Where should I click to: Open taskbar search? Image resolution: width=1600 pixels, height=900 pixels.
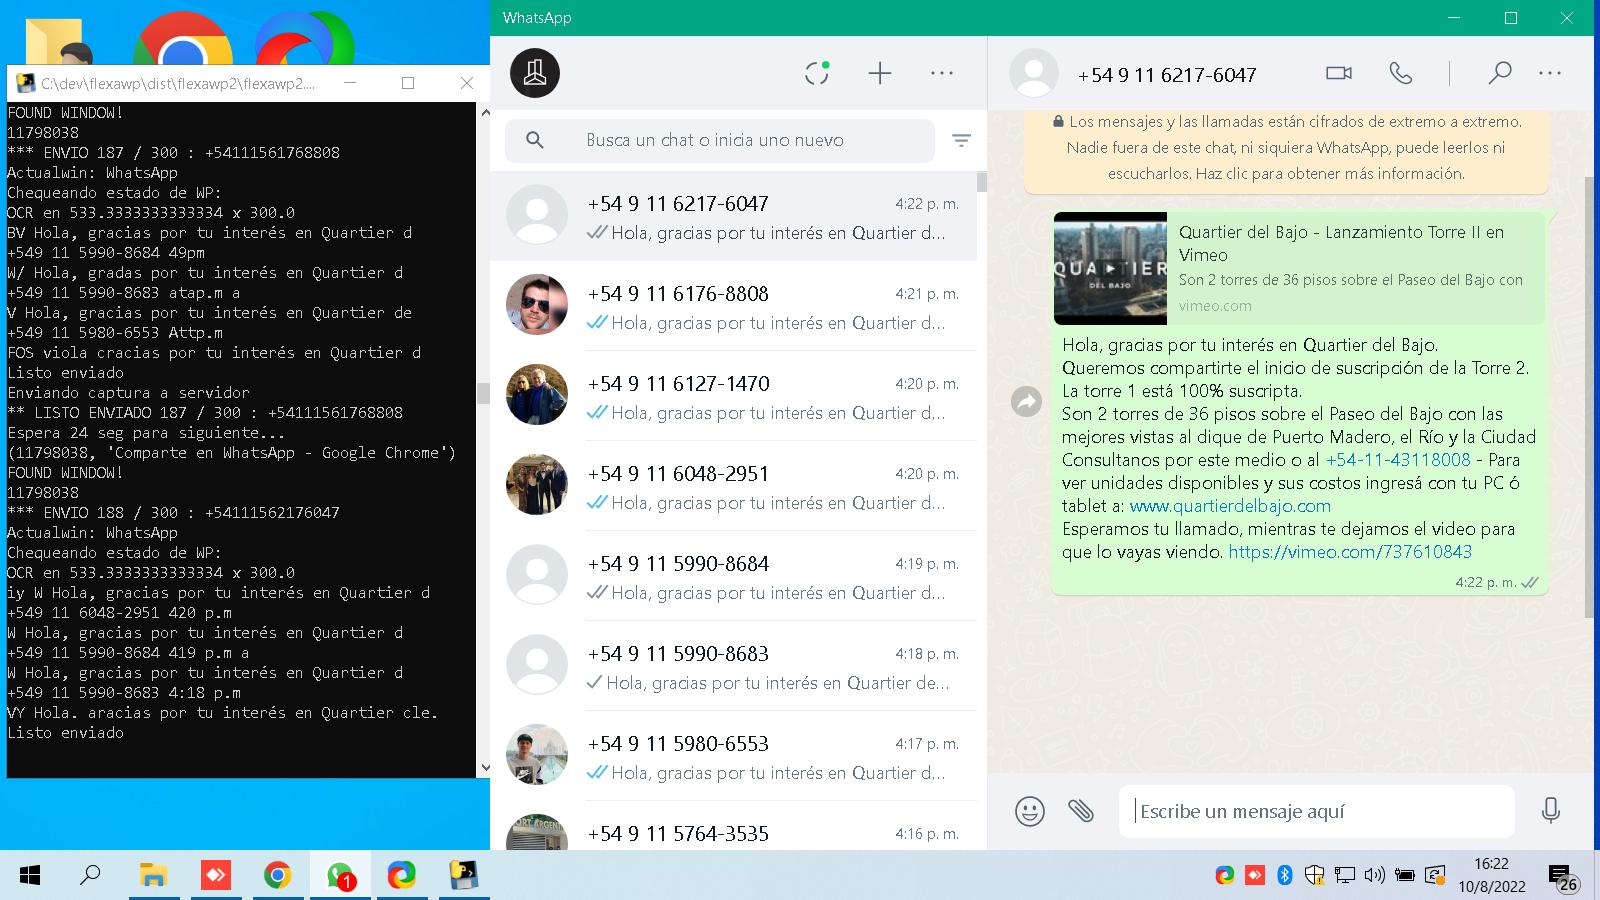pos(90,875)
